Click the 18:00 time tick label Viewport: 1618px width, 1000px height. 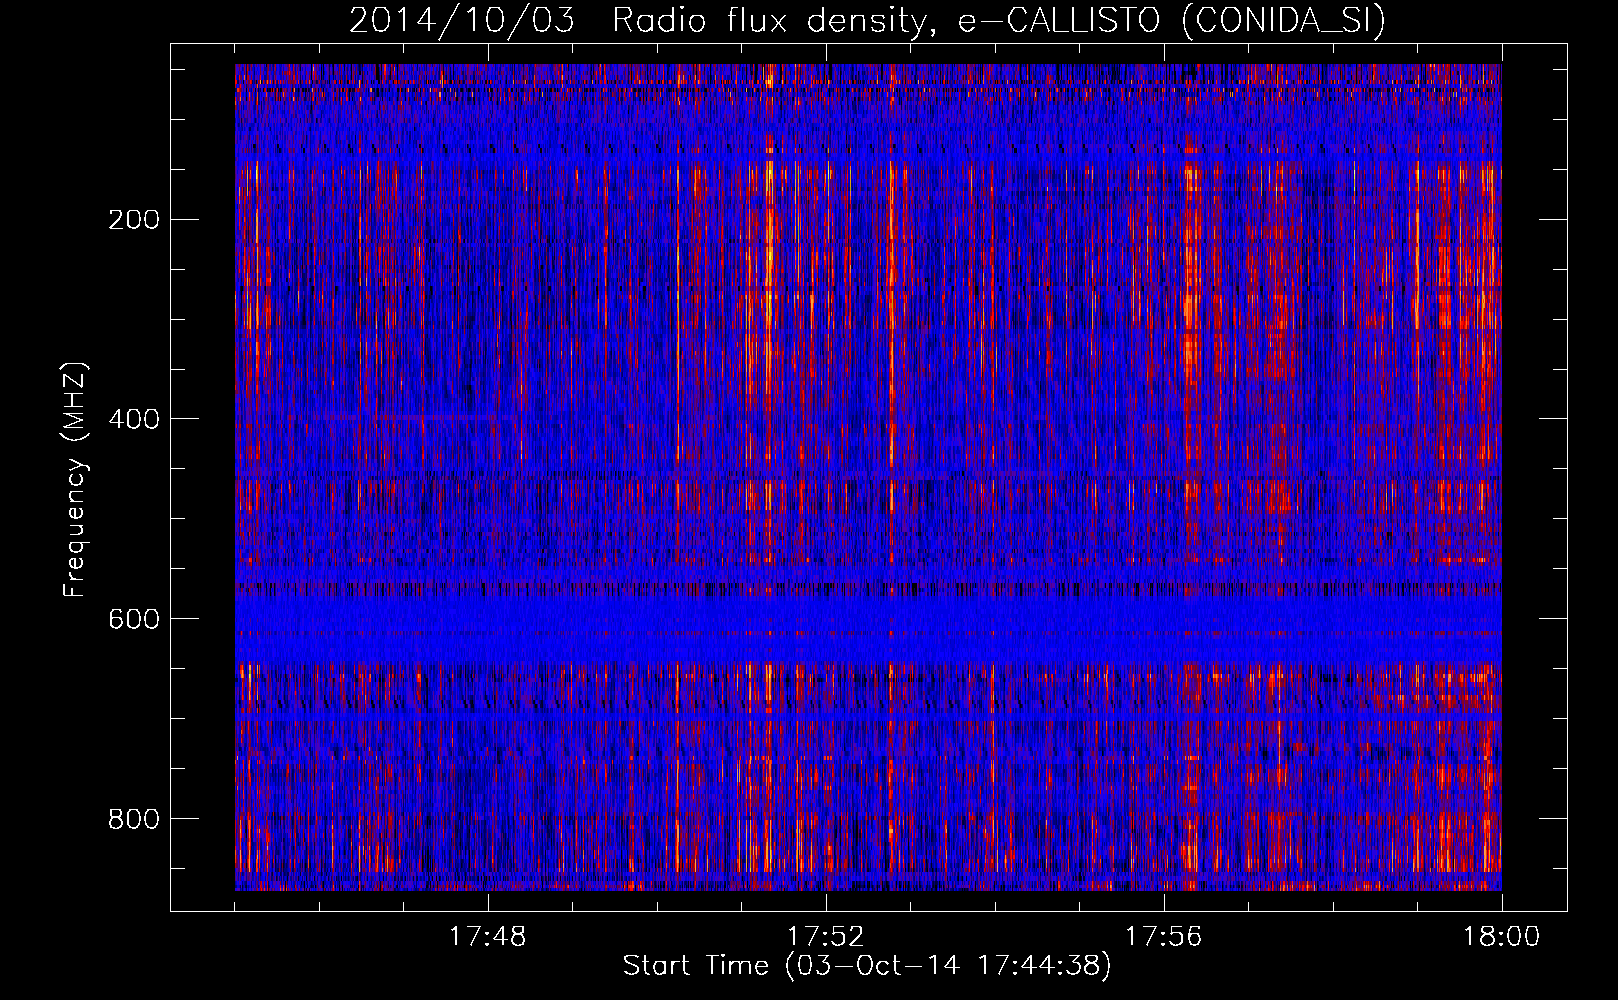(x=1501, y=937)
